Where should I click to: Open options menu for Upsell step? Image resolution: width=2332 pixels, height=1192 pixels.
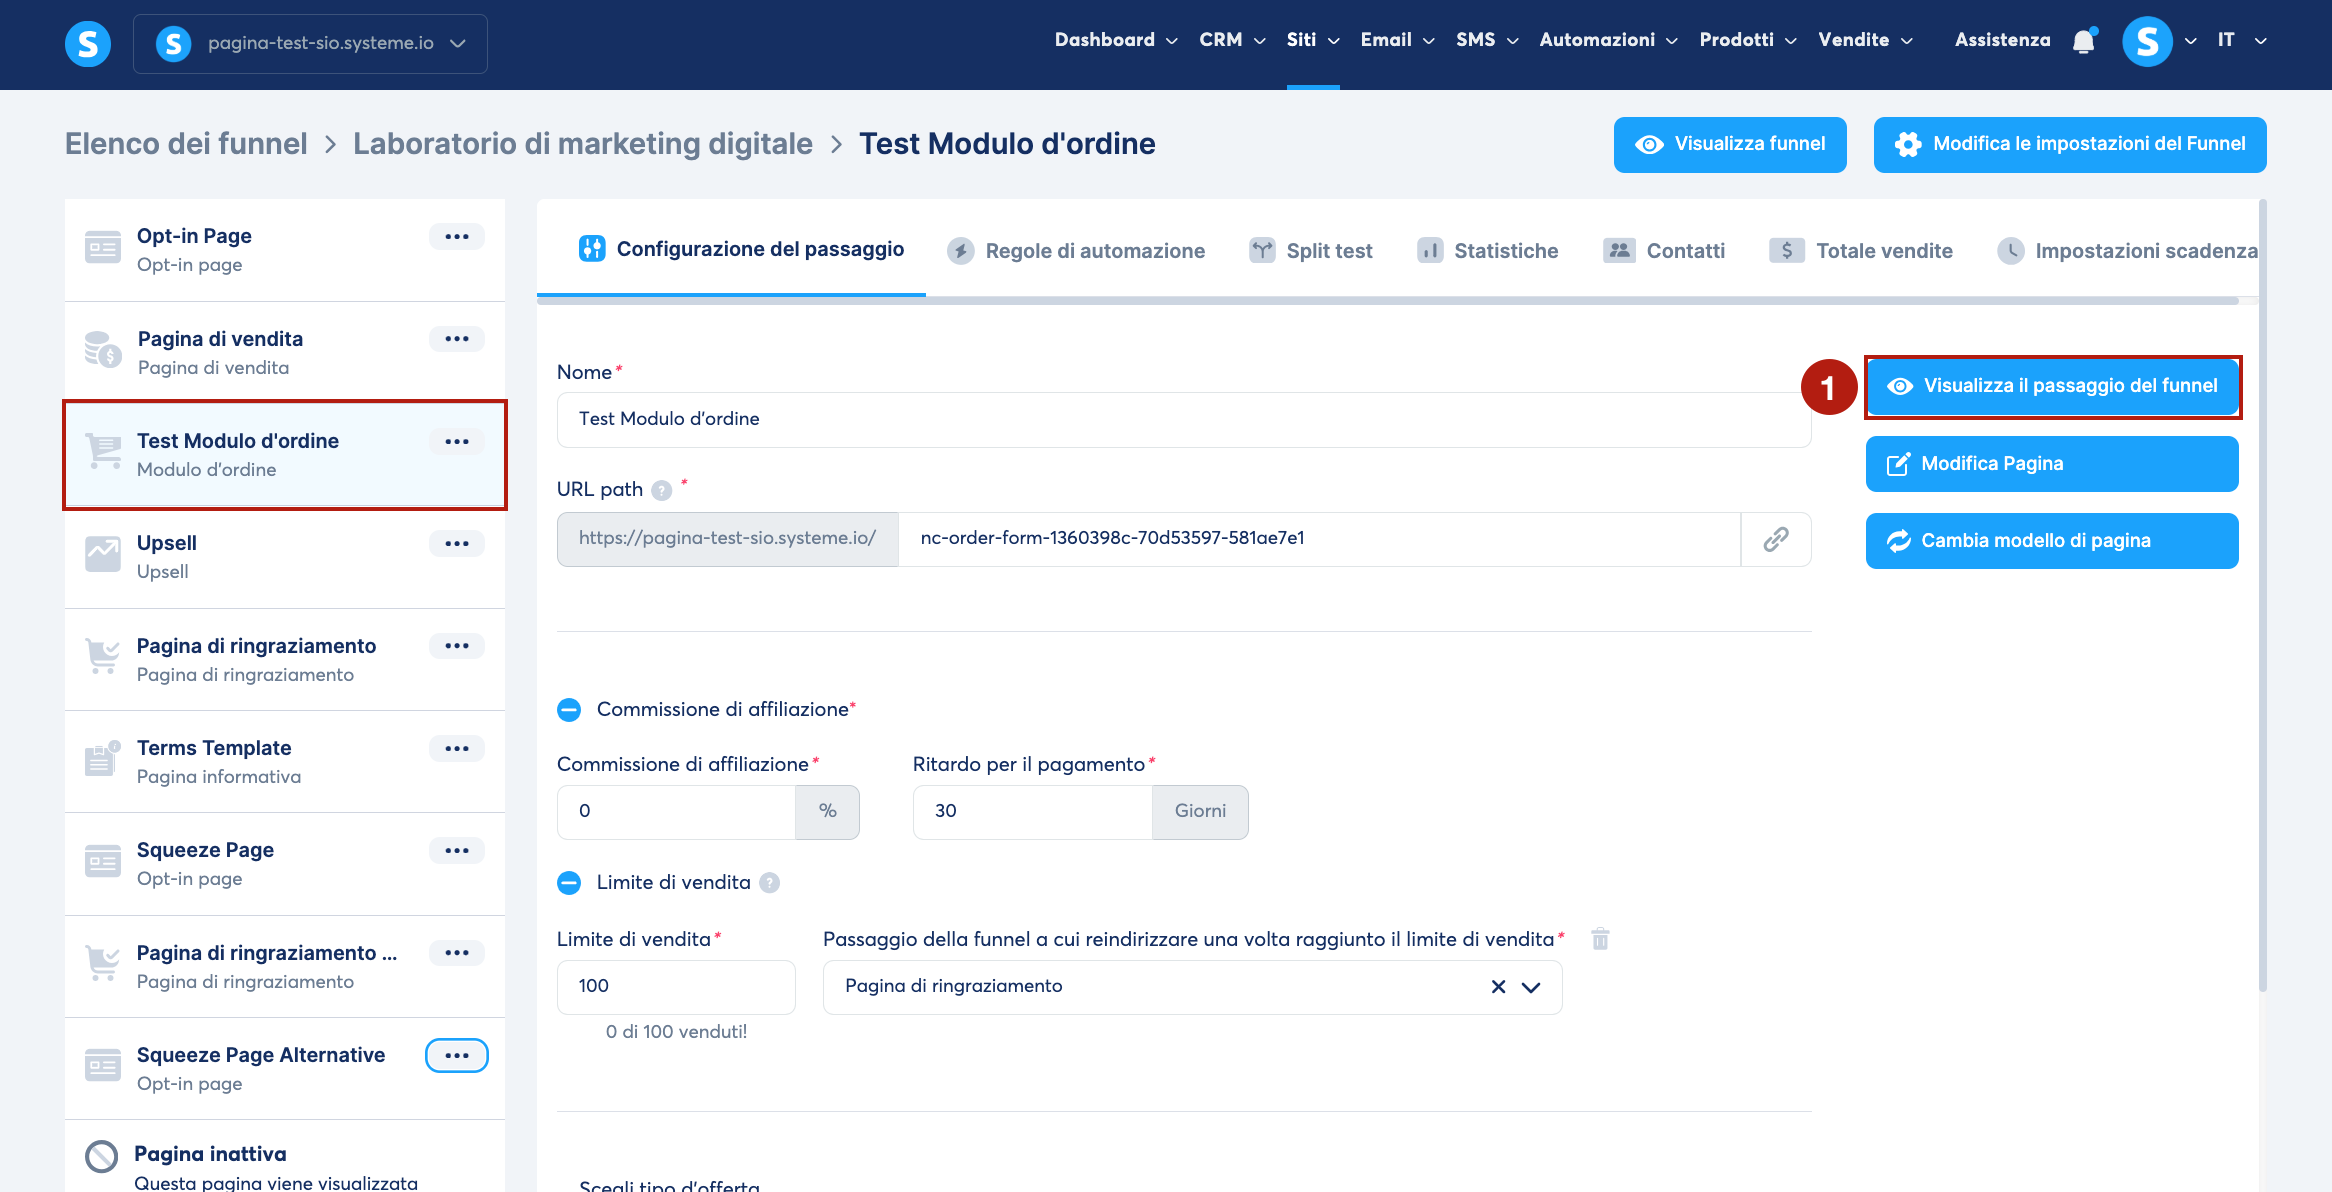(457, 544)
